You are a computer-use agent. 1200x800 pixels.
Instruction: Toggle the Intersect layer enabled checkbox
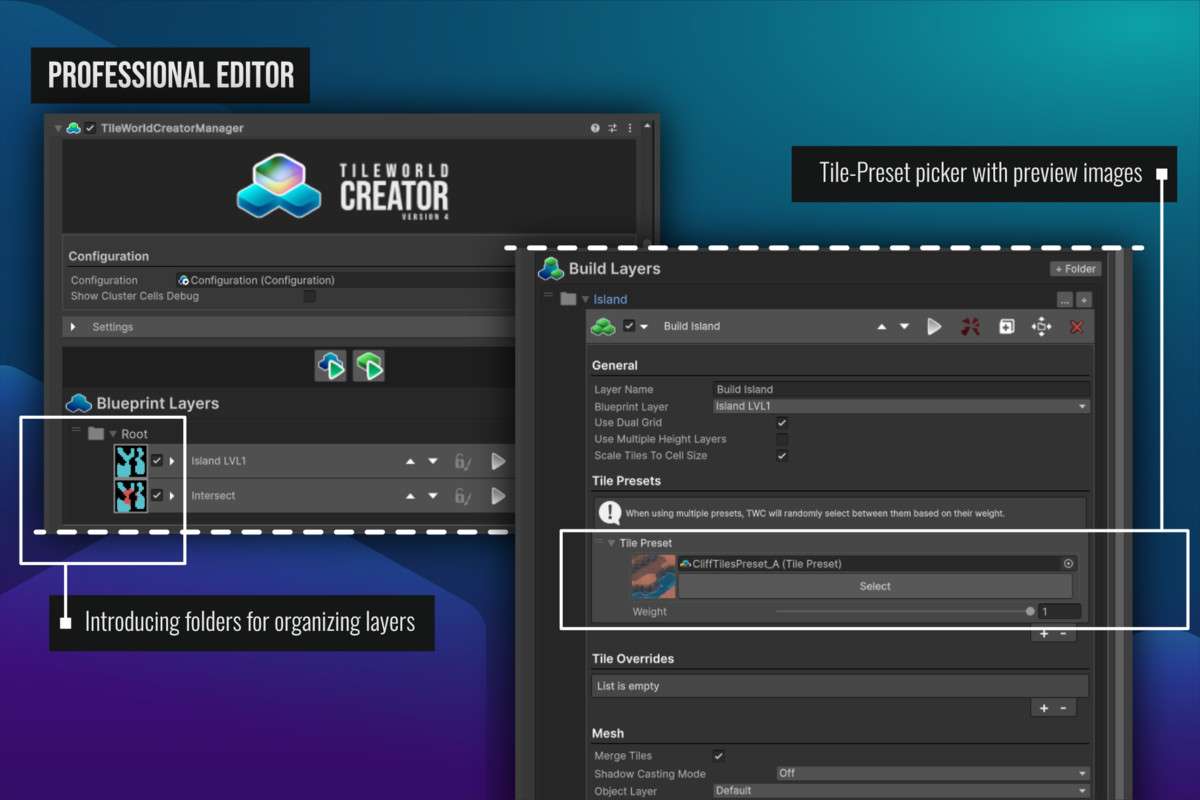(157, 495)
